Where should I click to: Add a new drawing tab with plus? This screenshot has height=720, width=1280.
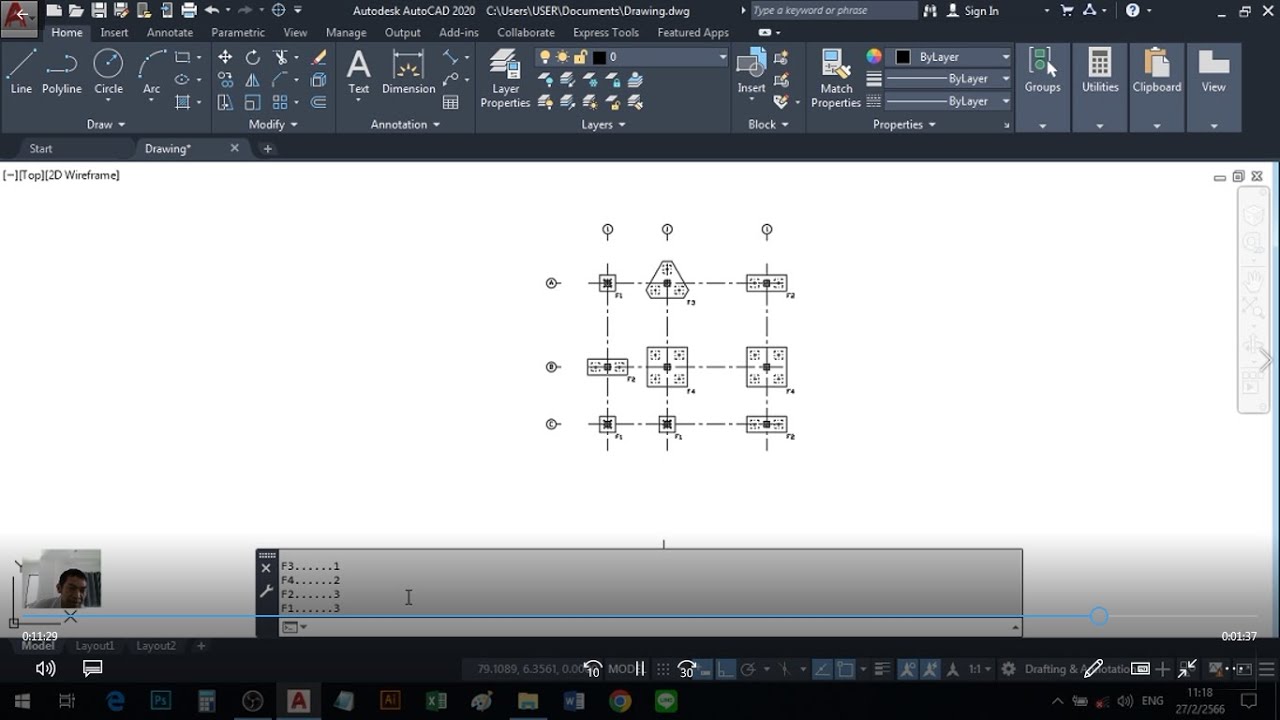[x=267, y=149]
